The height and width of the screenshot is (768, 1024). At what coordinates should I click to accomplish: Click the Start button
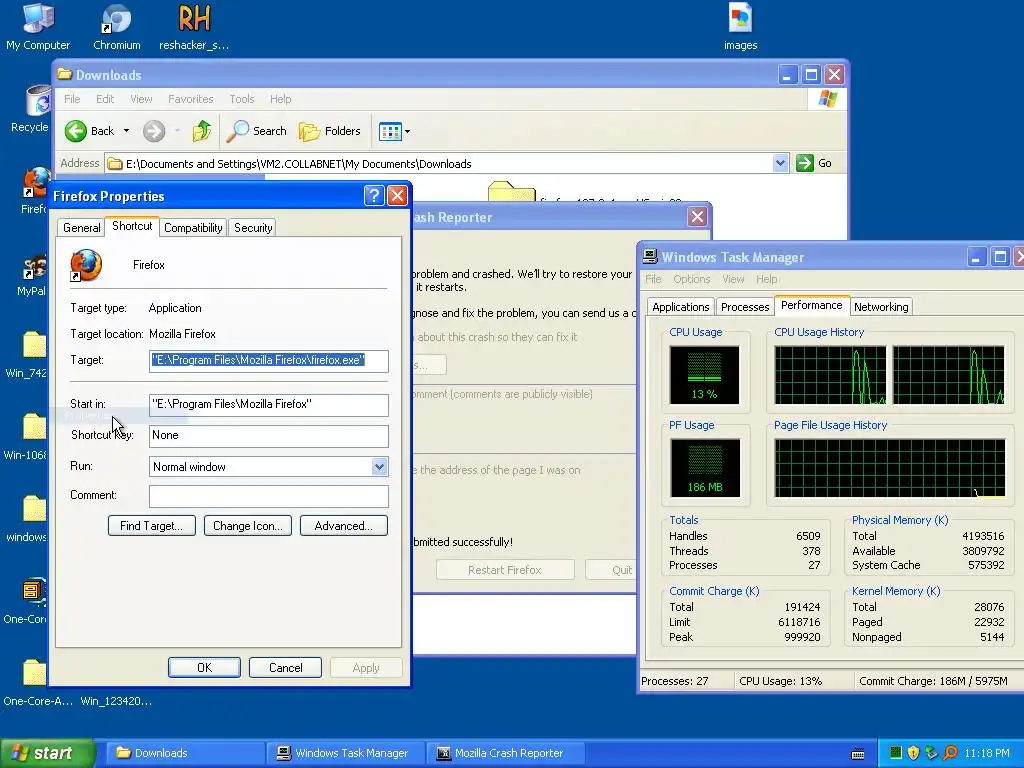[47, 753]
